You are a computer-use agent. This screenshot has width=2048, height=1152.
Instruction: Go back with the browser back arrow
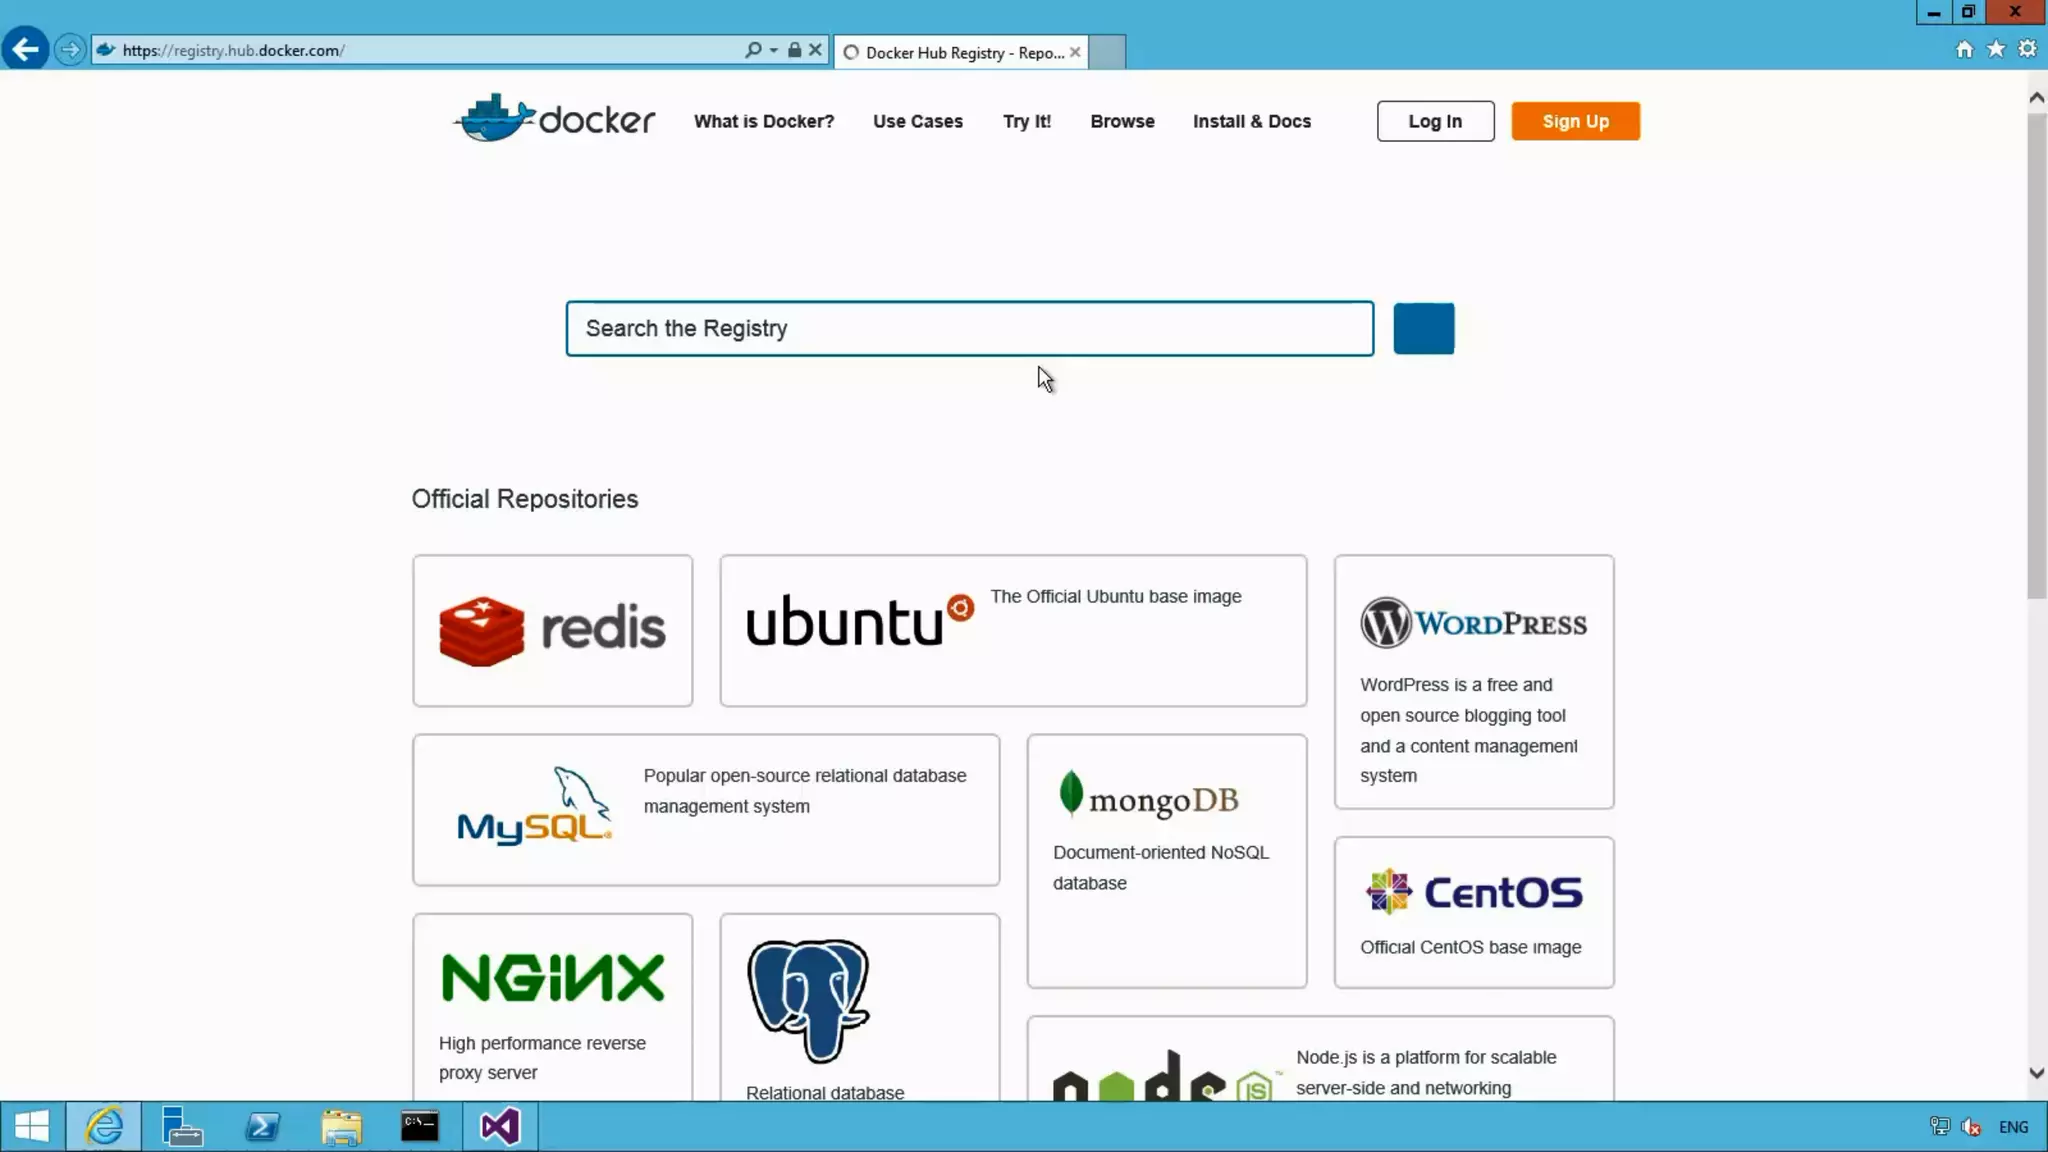(25, 49)
